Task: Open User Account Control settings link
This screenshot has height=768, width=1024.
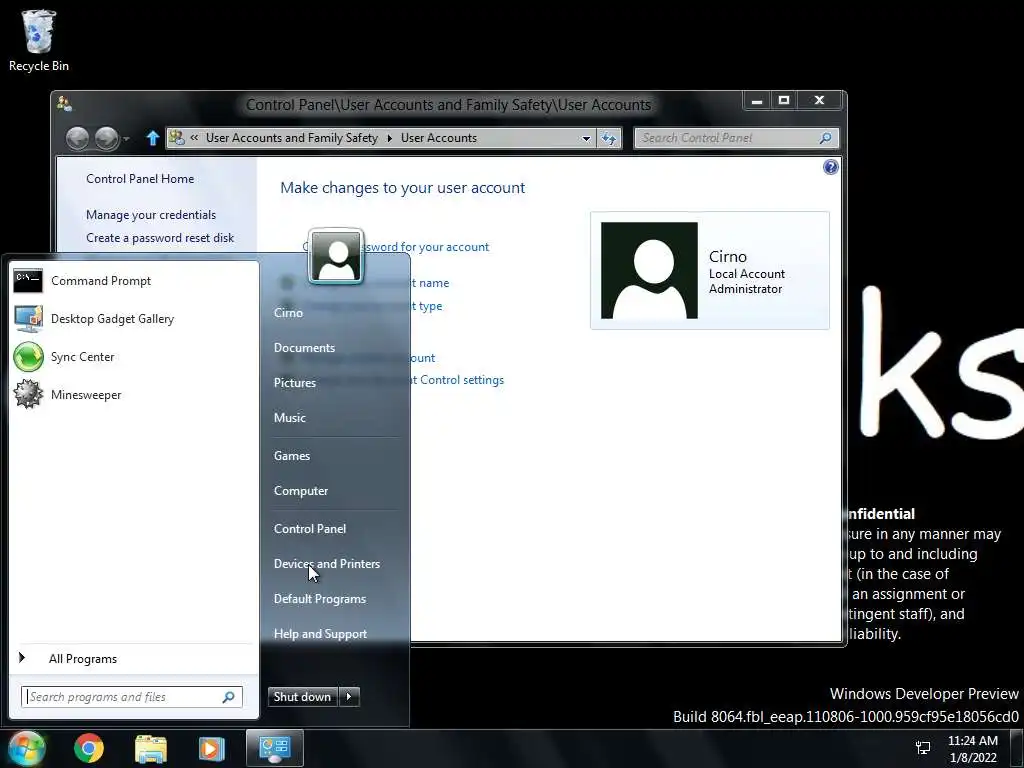Action: point(458,380)
